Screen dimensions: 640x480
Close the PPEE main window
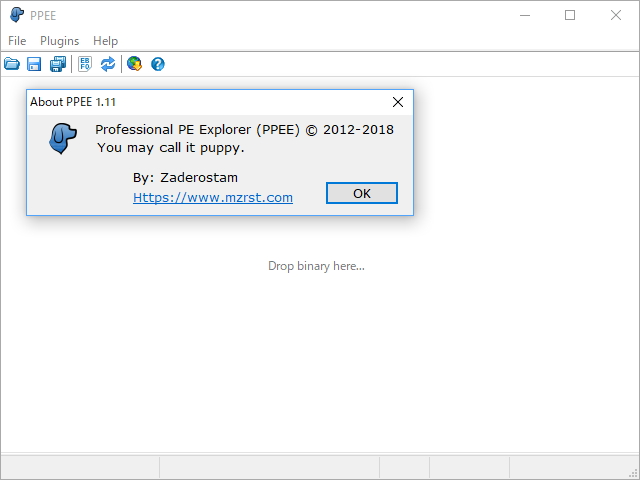click(x=616, y=16)
